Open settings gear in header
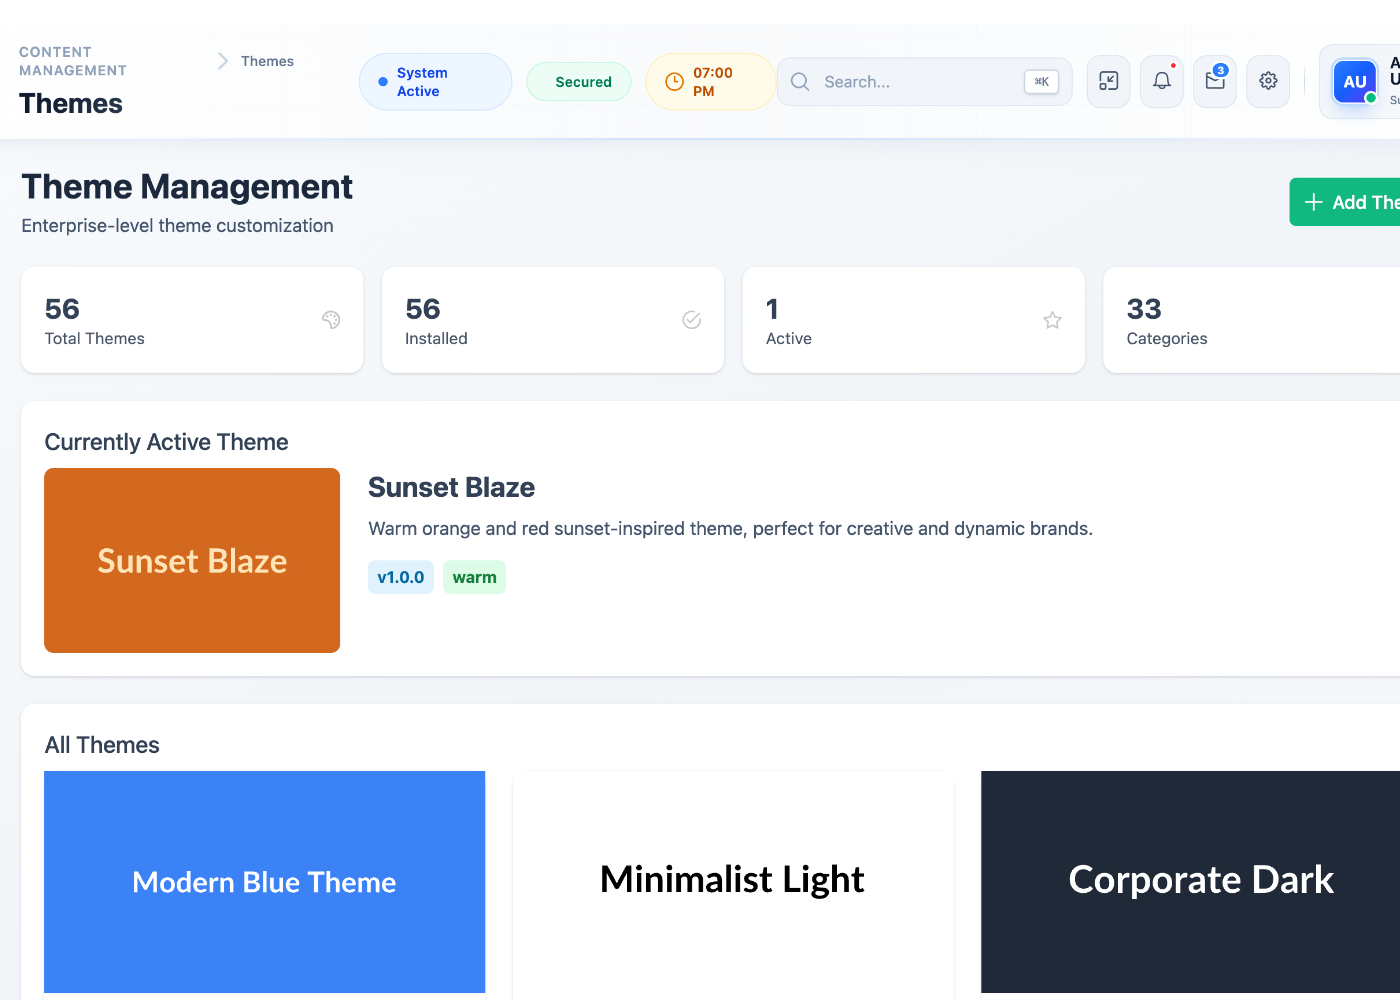Image resolution: width=1400 pixels, height=1000 pixels. [1268, 81]
